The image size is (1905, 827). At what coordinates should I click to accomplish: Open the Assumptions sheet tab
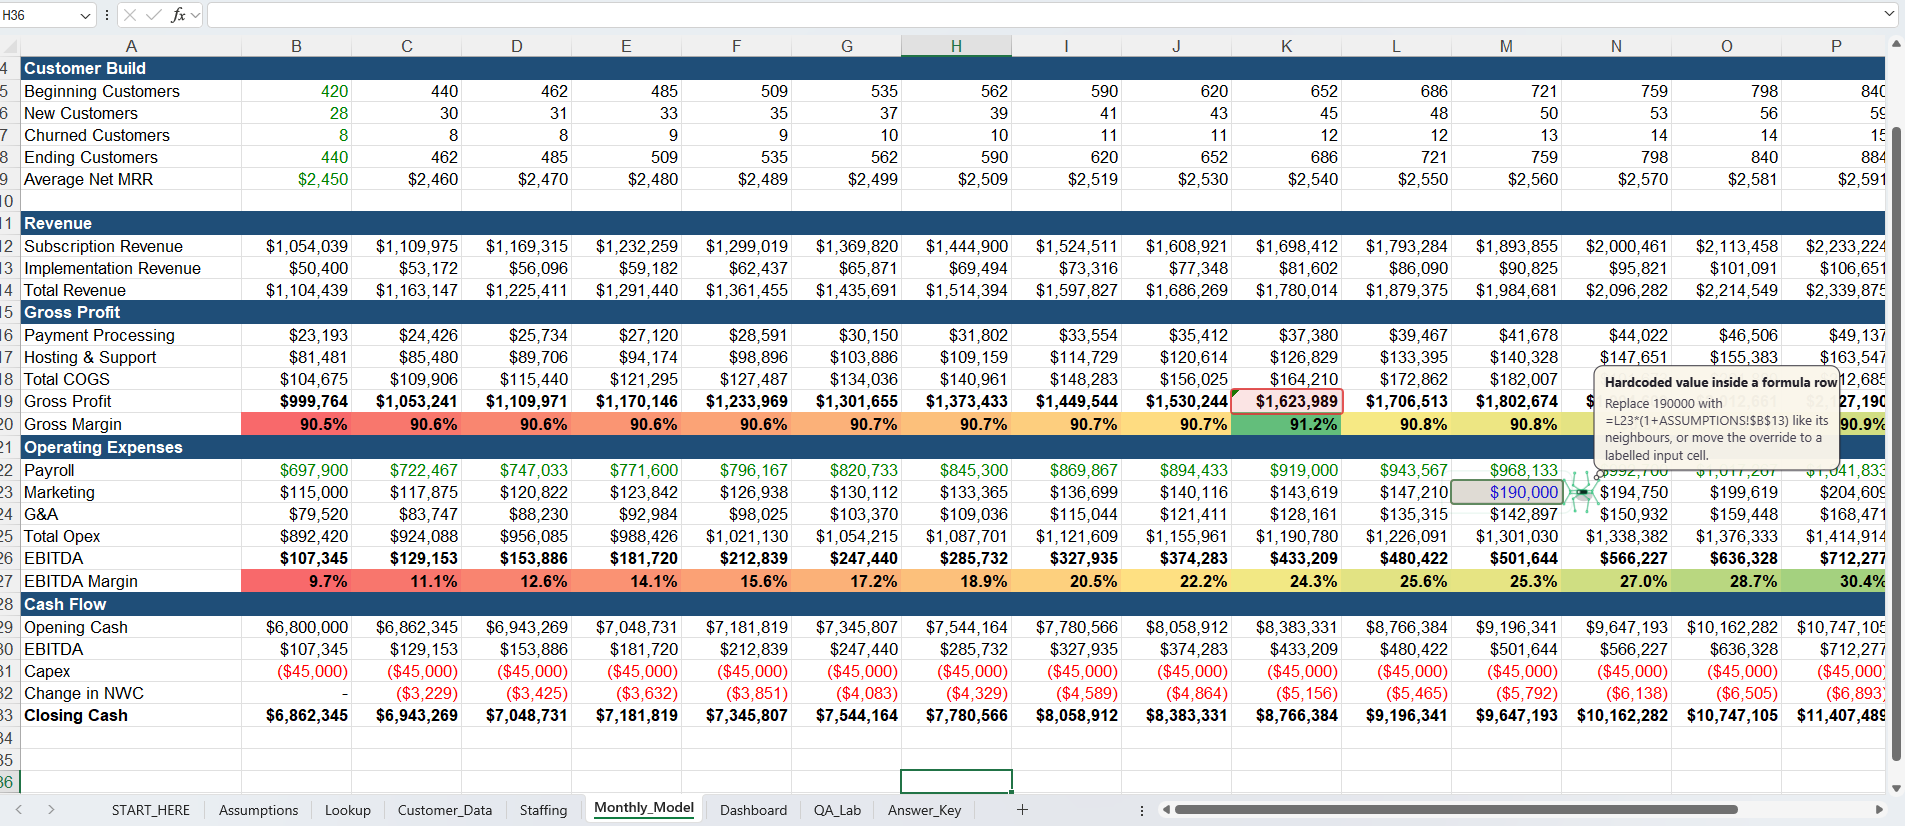258,810
